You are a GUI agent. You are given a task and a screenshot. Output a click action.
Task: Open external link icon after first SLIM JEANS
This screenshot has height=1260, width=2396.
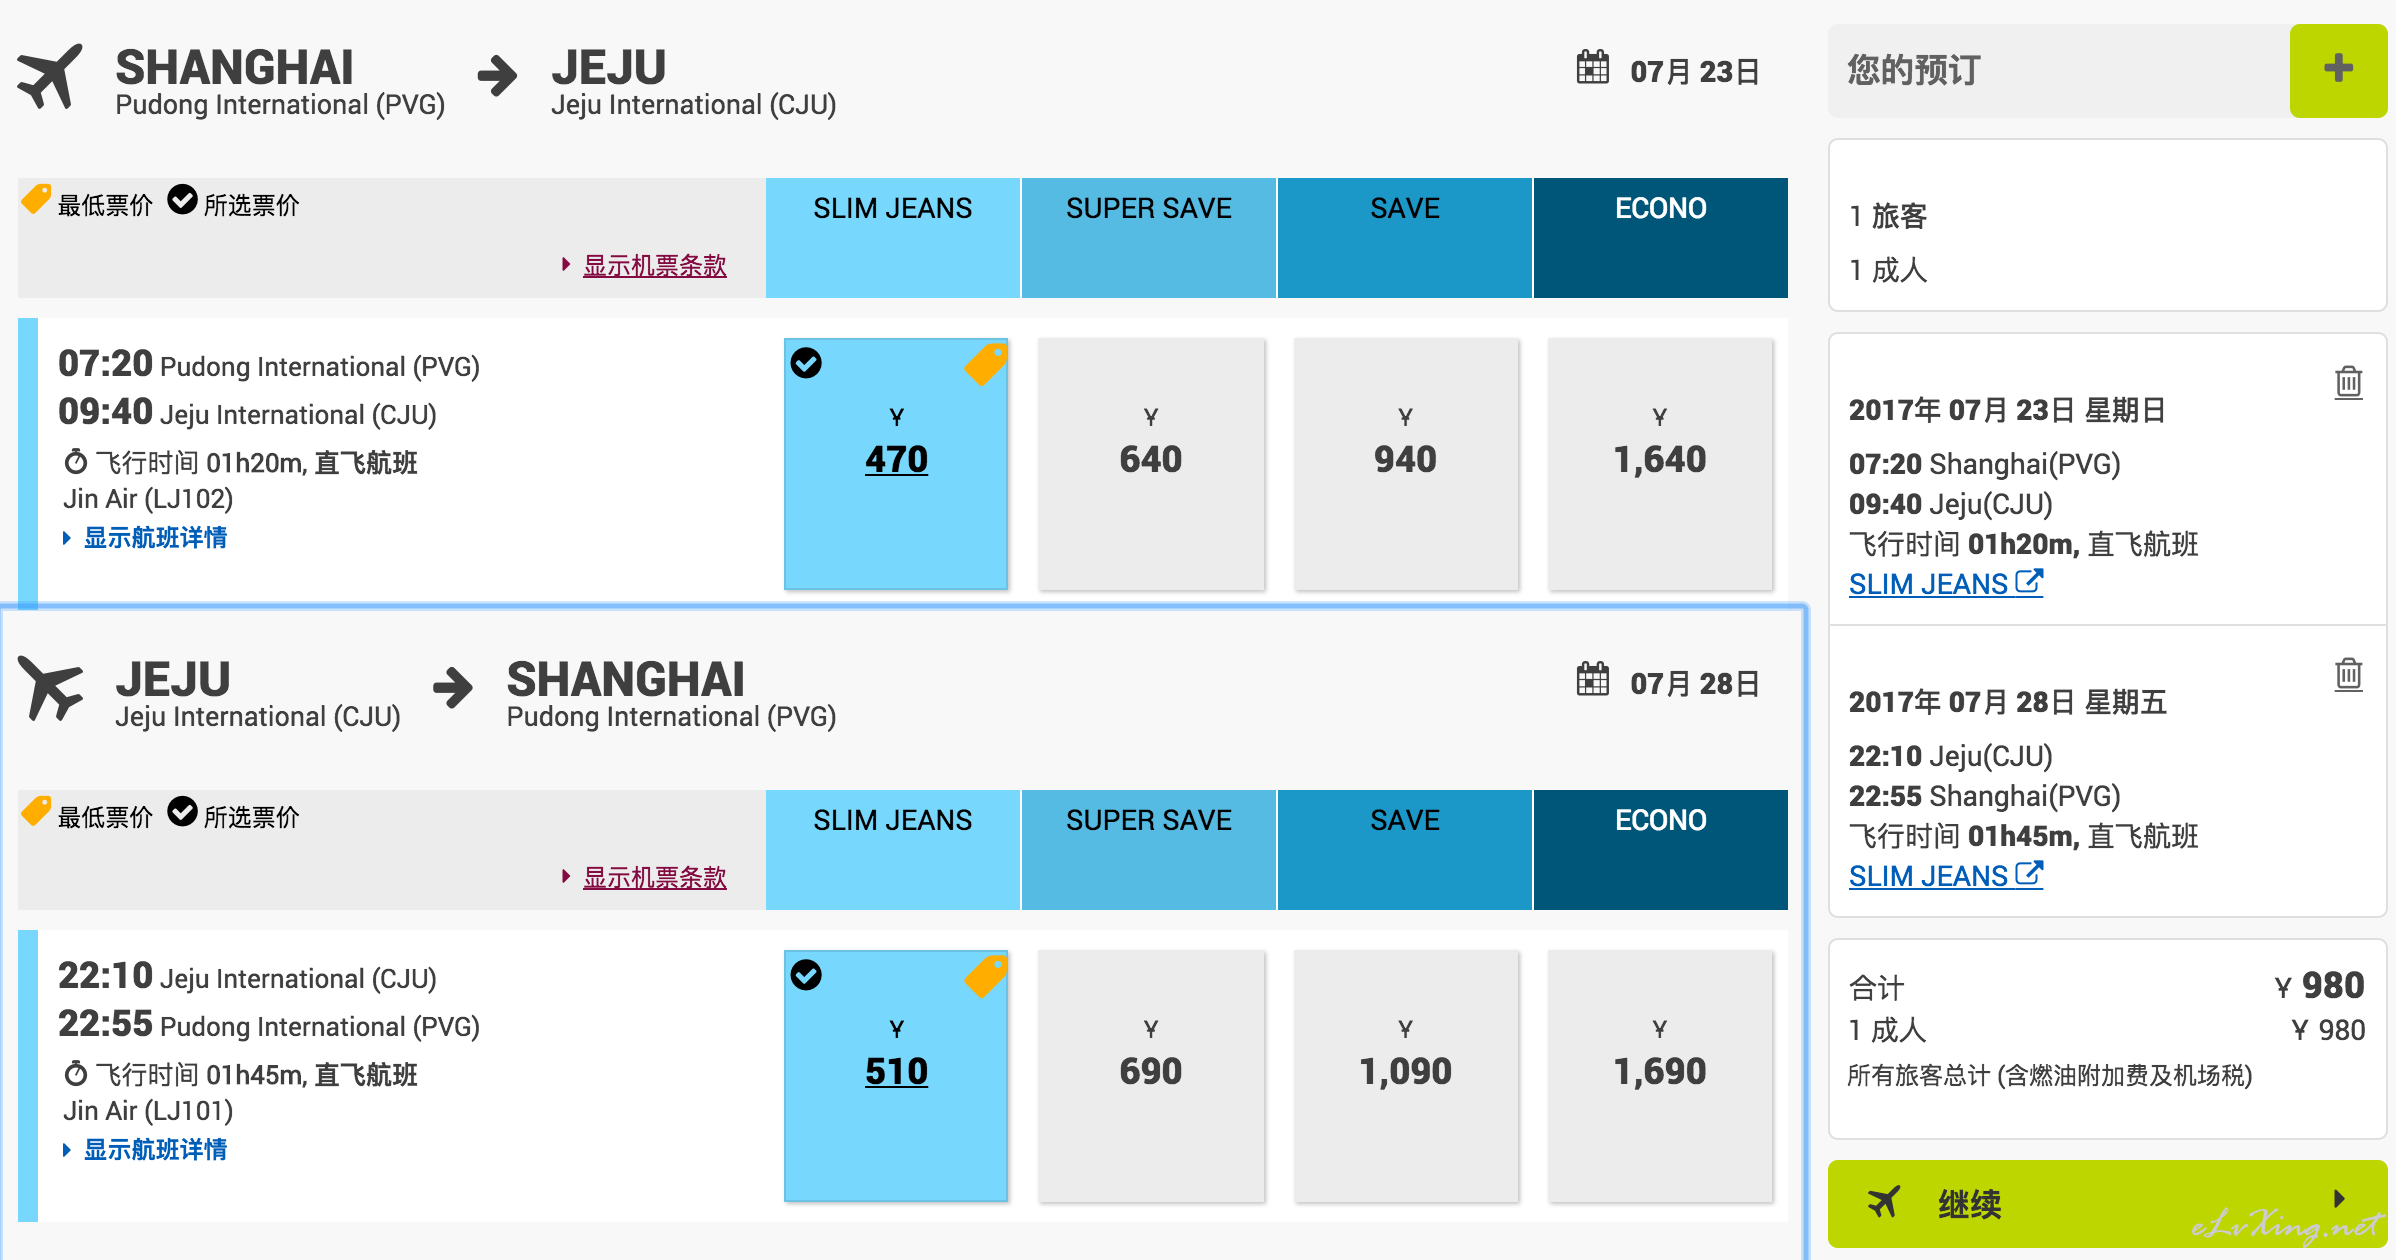tap(2029, 581)
